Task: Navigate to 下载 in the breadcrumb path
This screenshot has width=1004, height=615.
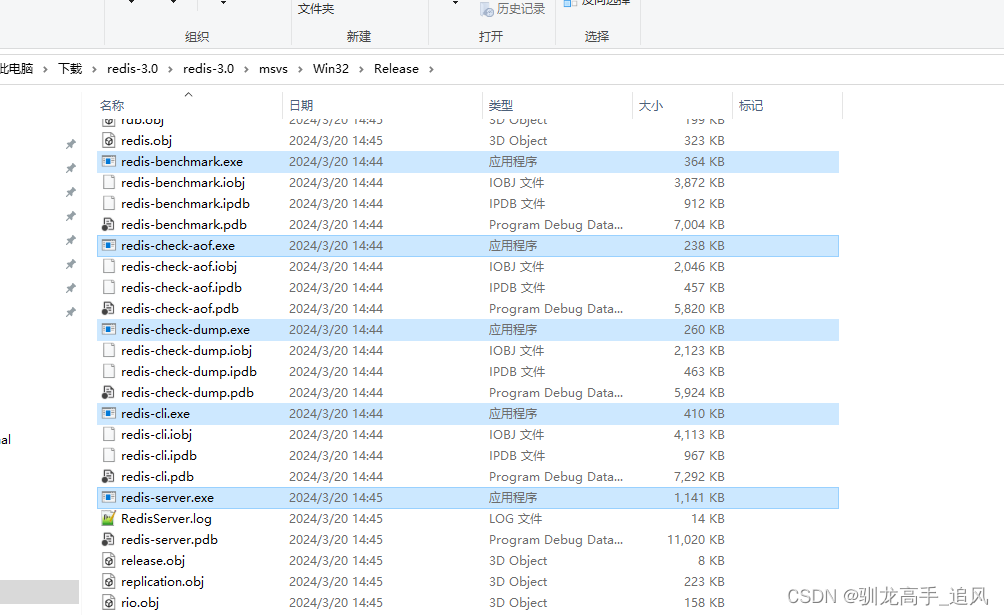Action: point(70,69)
